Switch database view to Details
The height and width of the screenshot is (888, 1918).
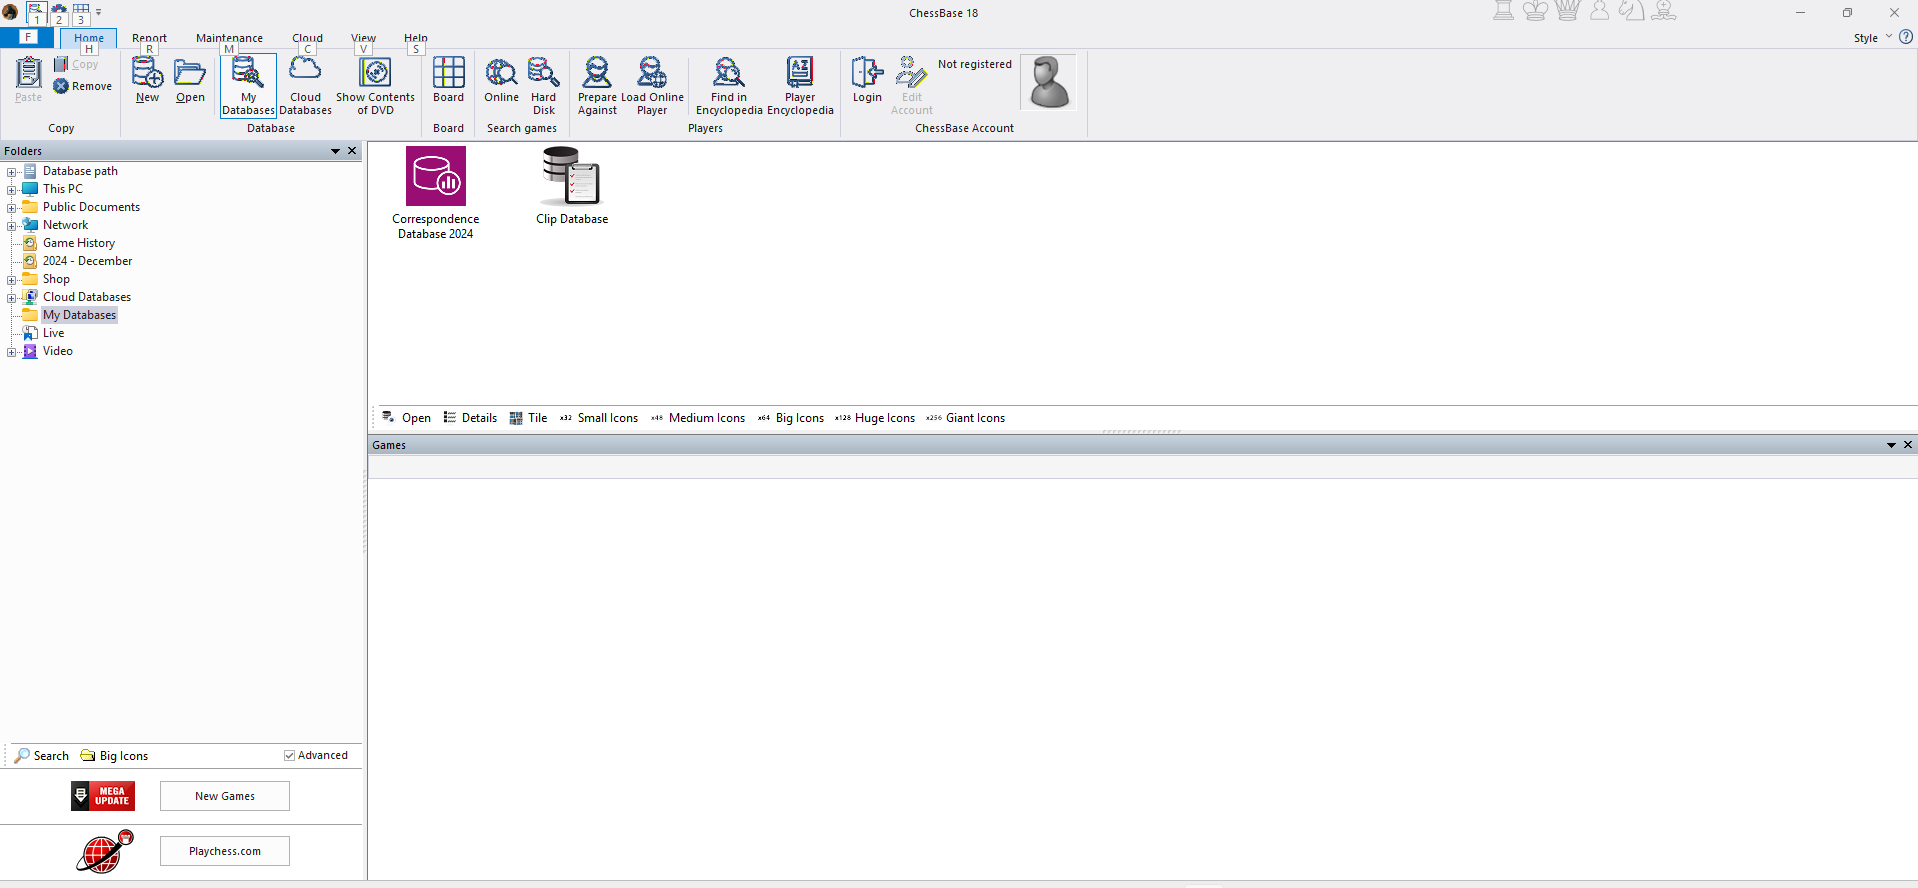pyautogui.click(x=470, y=418)
